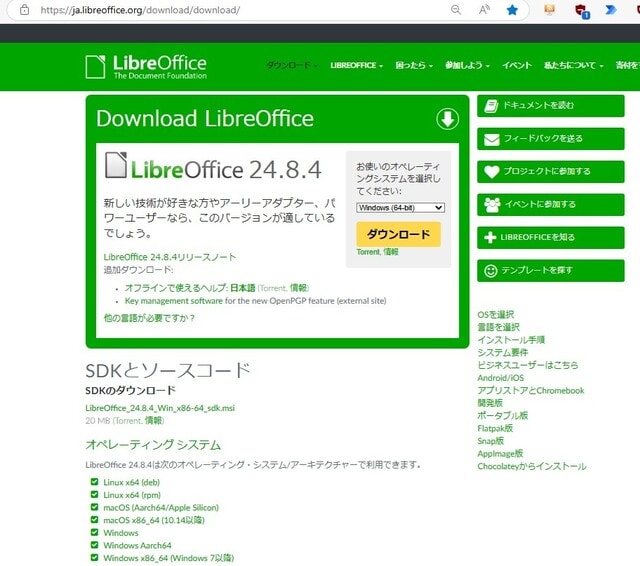Click the envelope icon on フィードバックを送る

coord(491,140)
